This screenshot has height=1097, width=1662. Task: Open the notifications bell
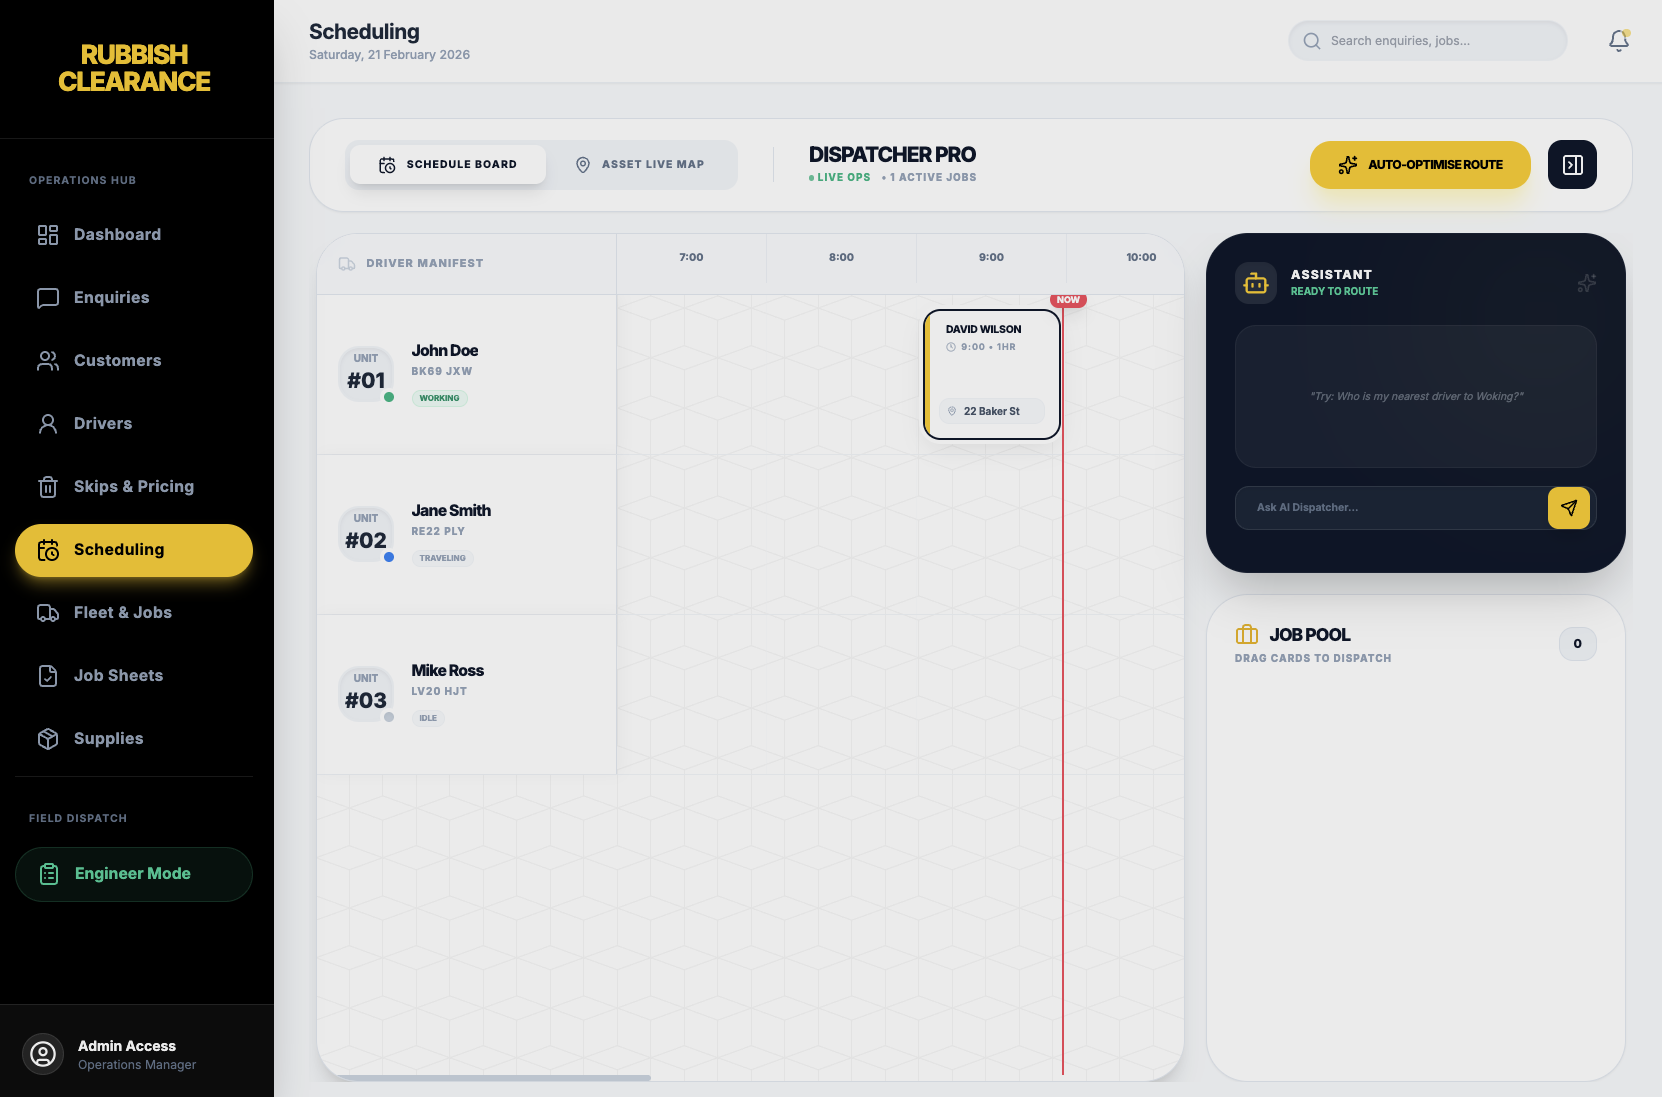click(x=1618, y=41)
